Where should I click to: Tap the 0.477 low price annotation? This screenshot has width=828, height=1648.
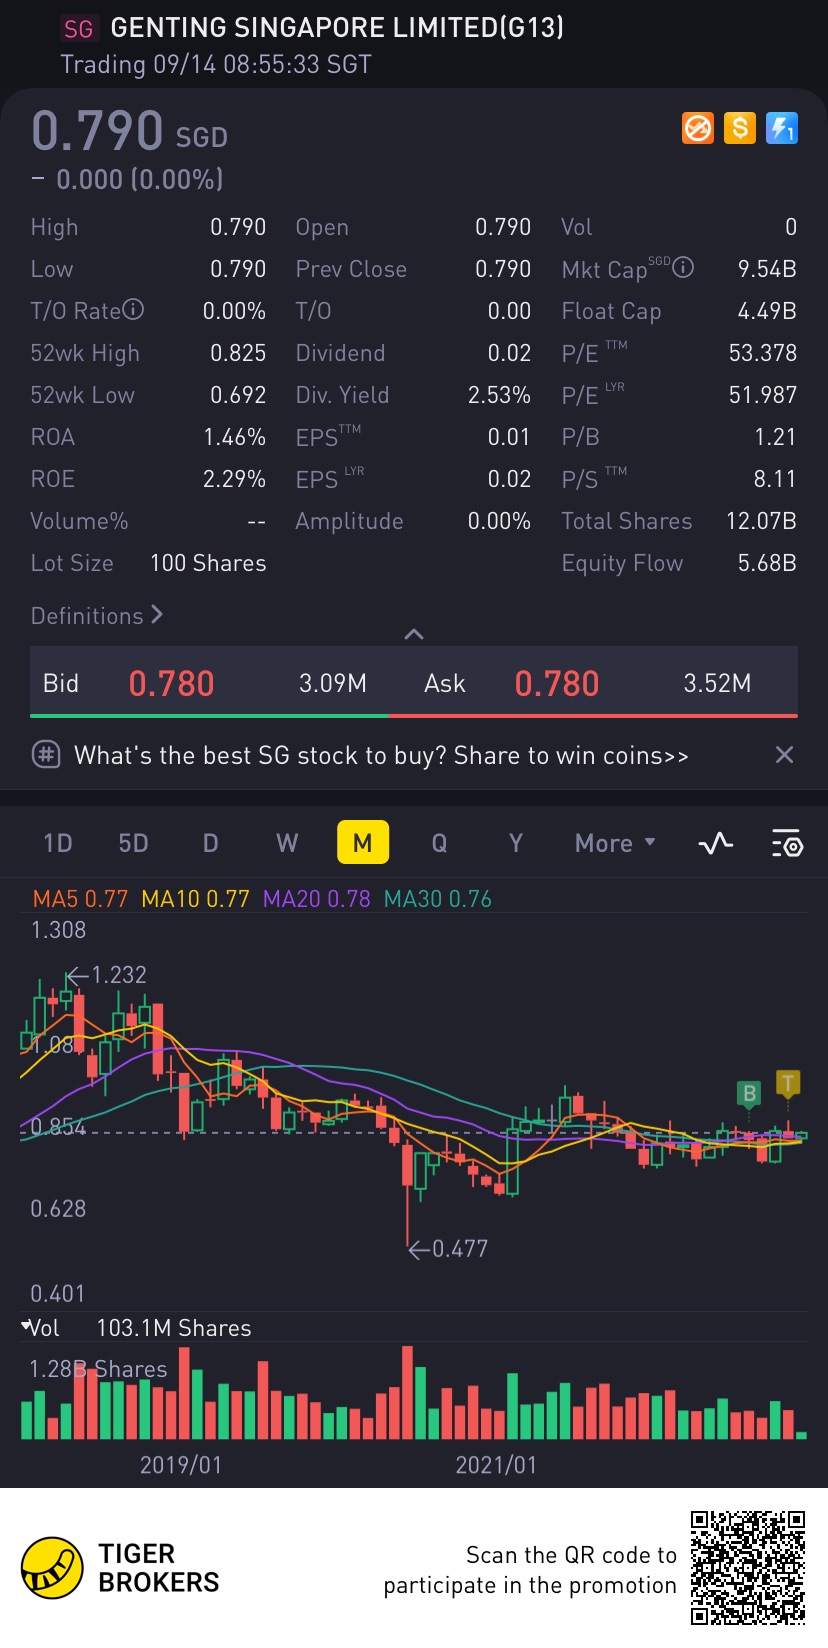(x=448, y=1249)
